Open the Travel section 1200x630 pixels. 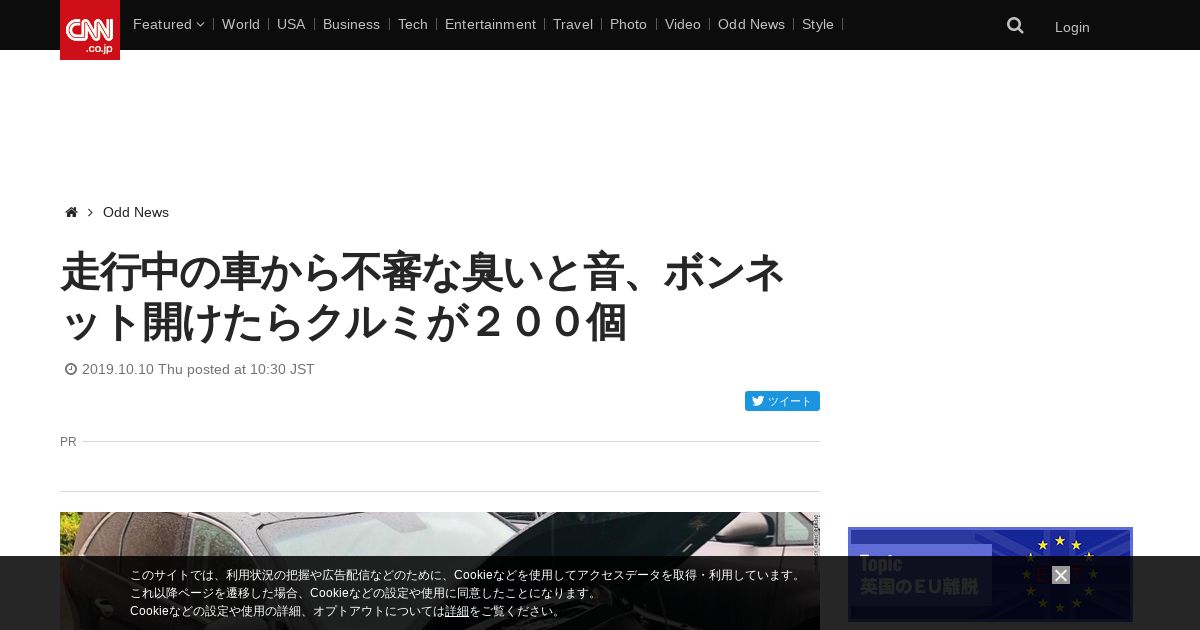[x=573, y=24]
